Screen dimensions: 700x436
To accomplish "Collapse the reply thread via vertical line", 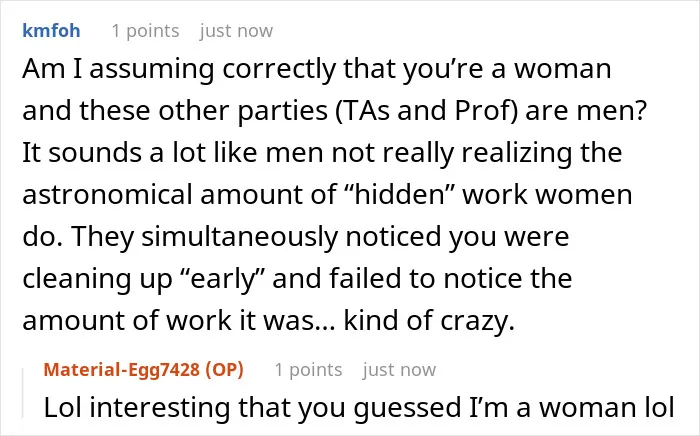I will [x=23, y=394].
